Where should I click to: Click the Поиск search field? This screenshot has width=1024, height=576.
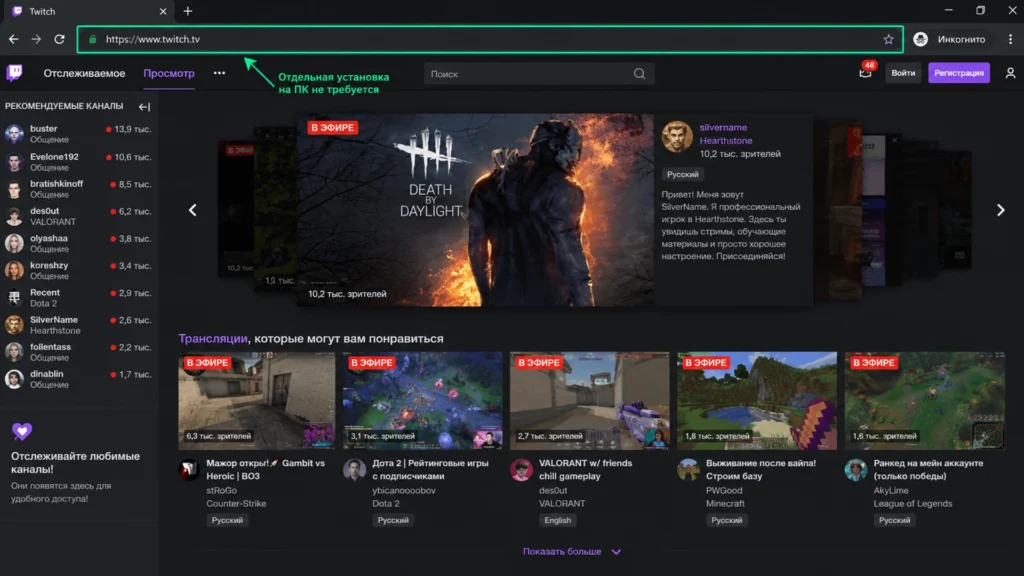[528, 74]
